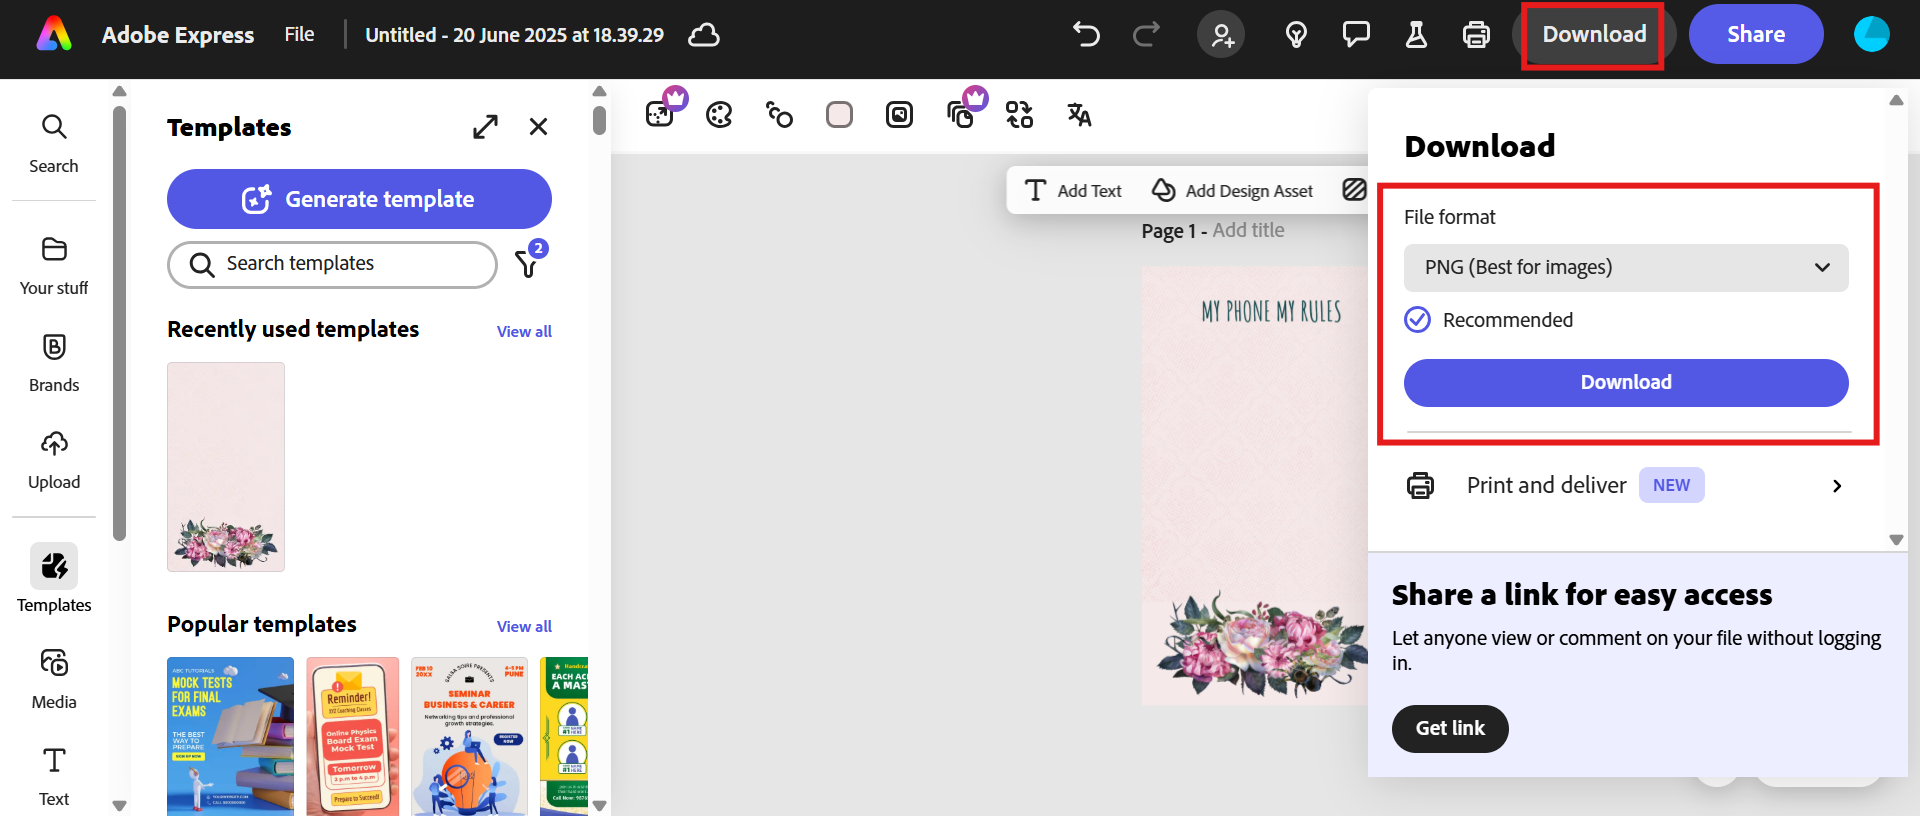Image resolution: width=1920 pixels, height=816 pixels.
Task: Click Add title for Page 1
Action: (1248, 231)
